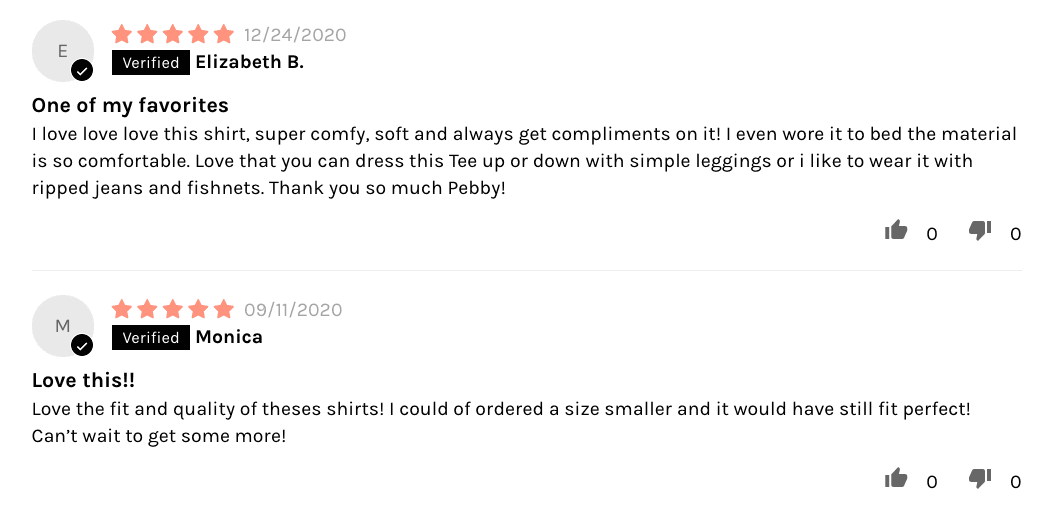Click the Verified badge beside Monica
The width and height of the screenshot is (1057, 514).
point(150,337)
